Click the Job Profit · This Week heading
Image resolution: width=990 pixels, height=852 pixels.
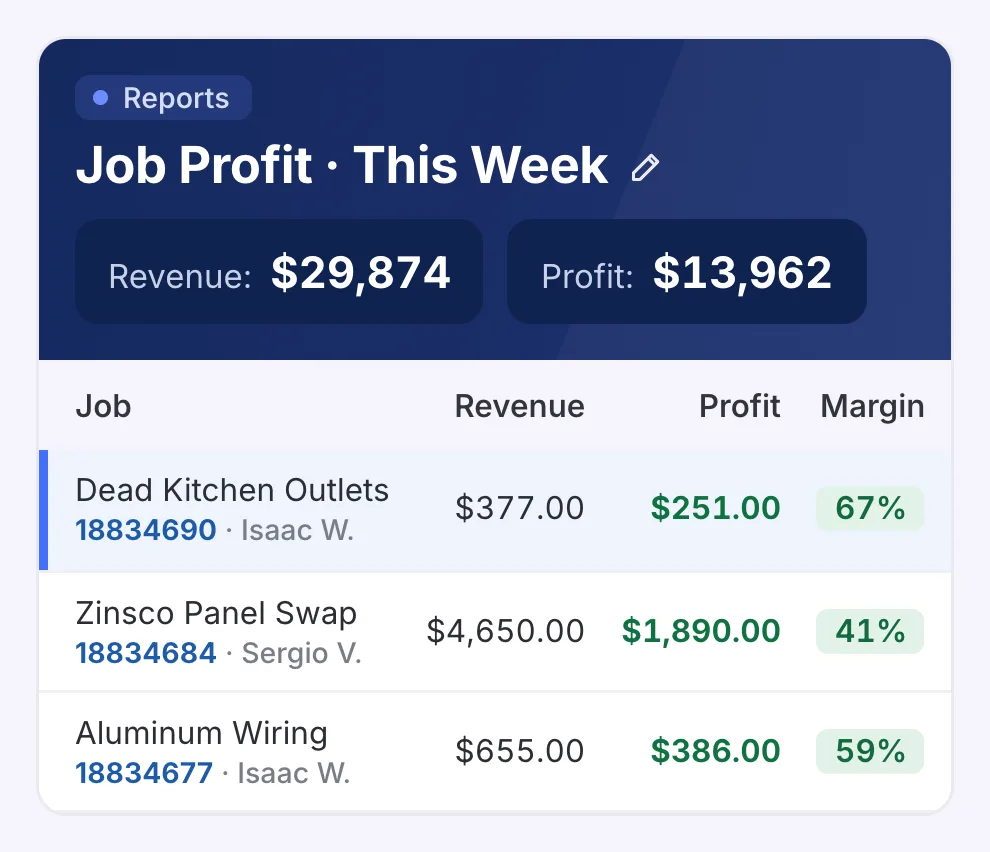342,165
